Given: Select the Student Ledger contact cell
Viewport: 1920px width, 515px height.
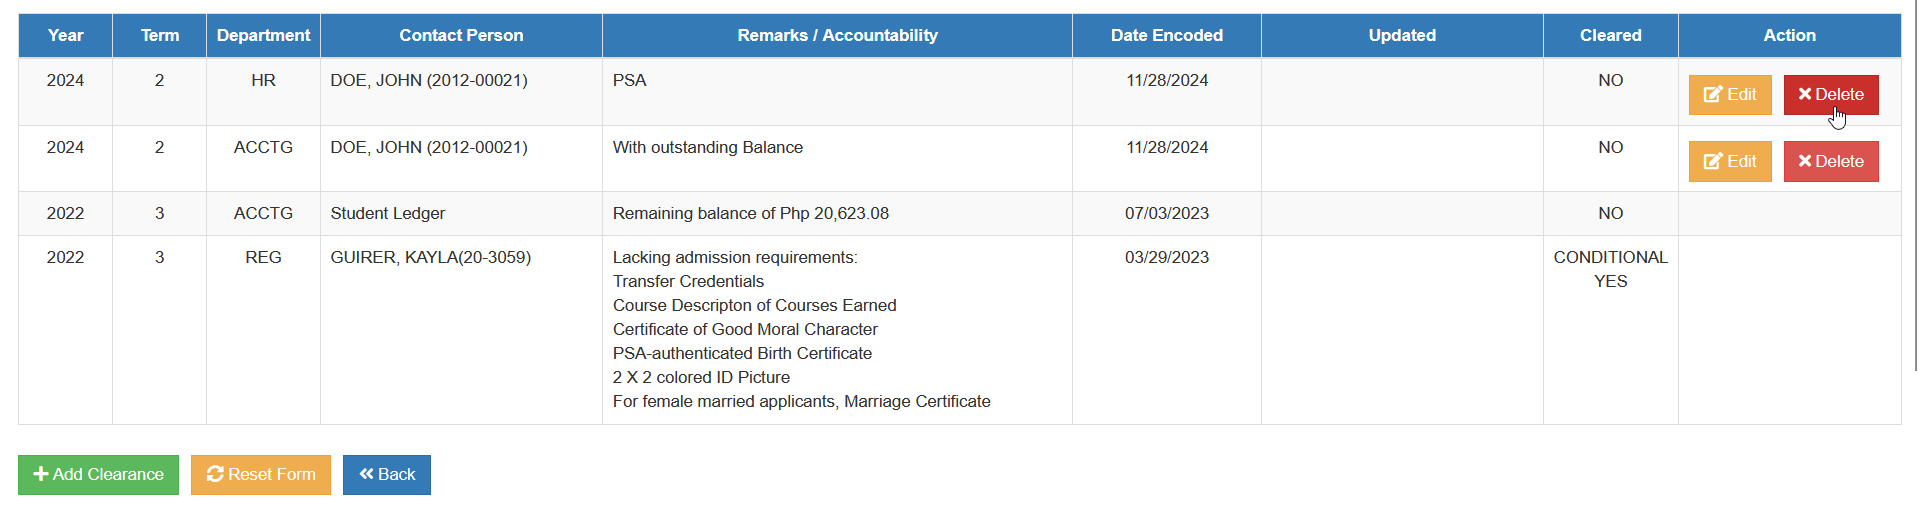Looking at the screenshot, I should (461, 214).
